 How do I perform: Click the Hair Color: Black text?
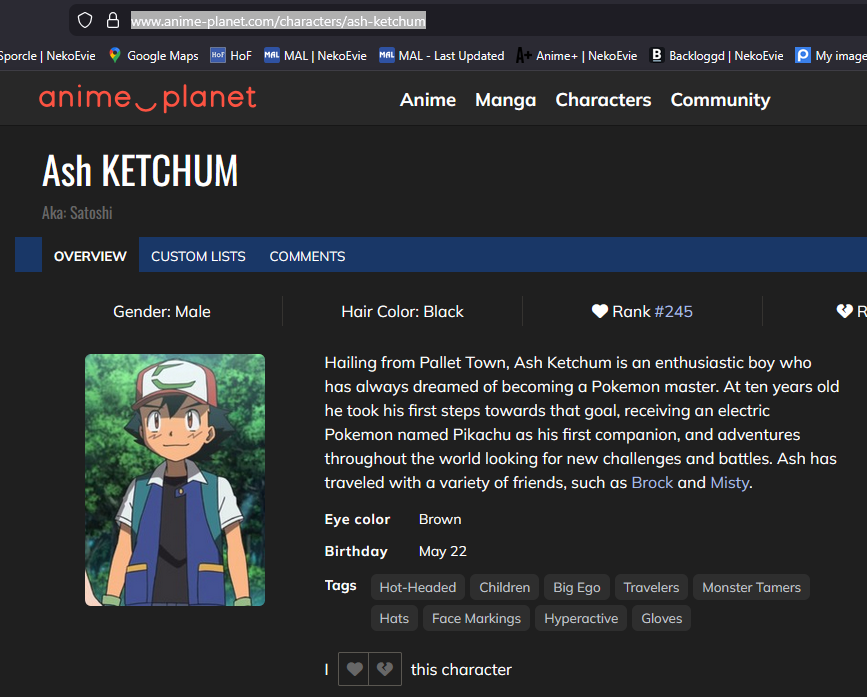click(x=403, y=312)
